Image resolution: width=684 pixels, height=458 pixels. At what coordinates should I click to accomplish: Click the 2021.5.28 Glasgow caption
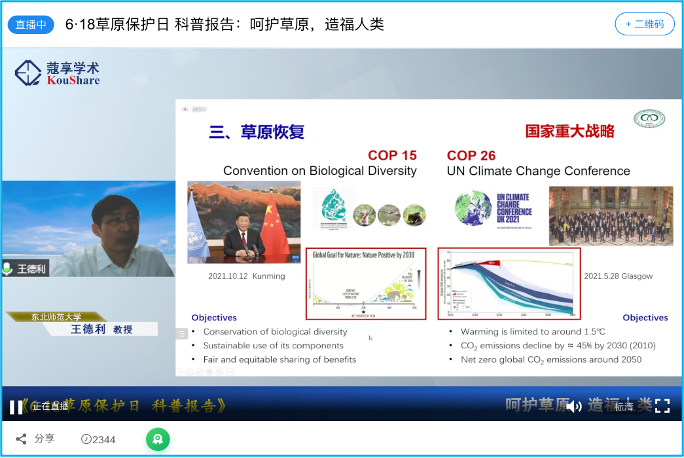[618, 276]
